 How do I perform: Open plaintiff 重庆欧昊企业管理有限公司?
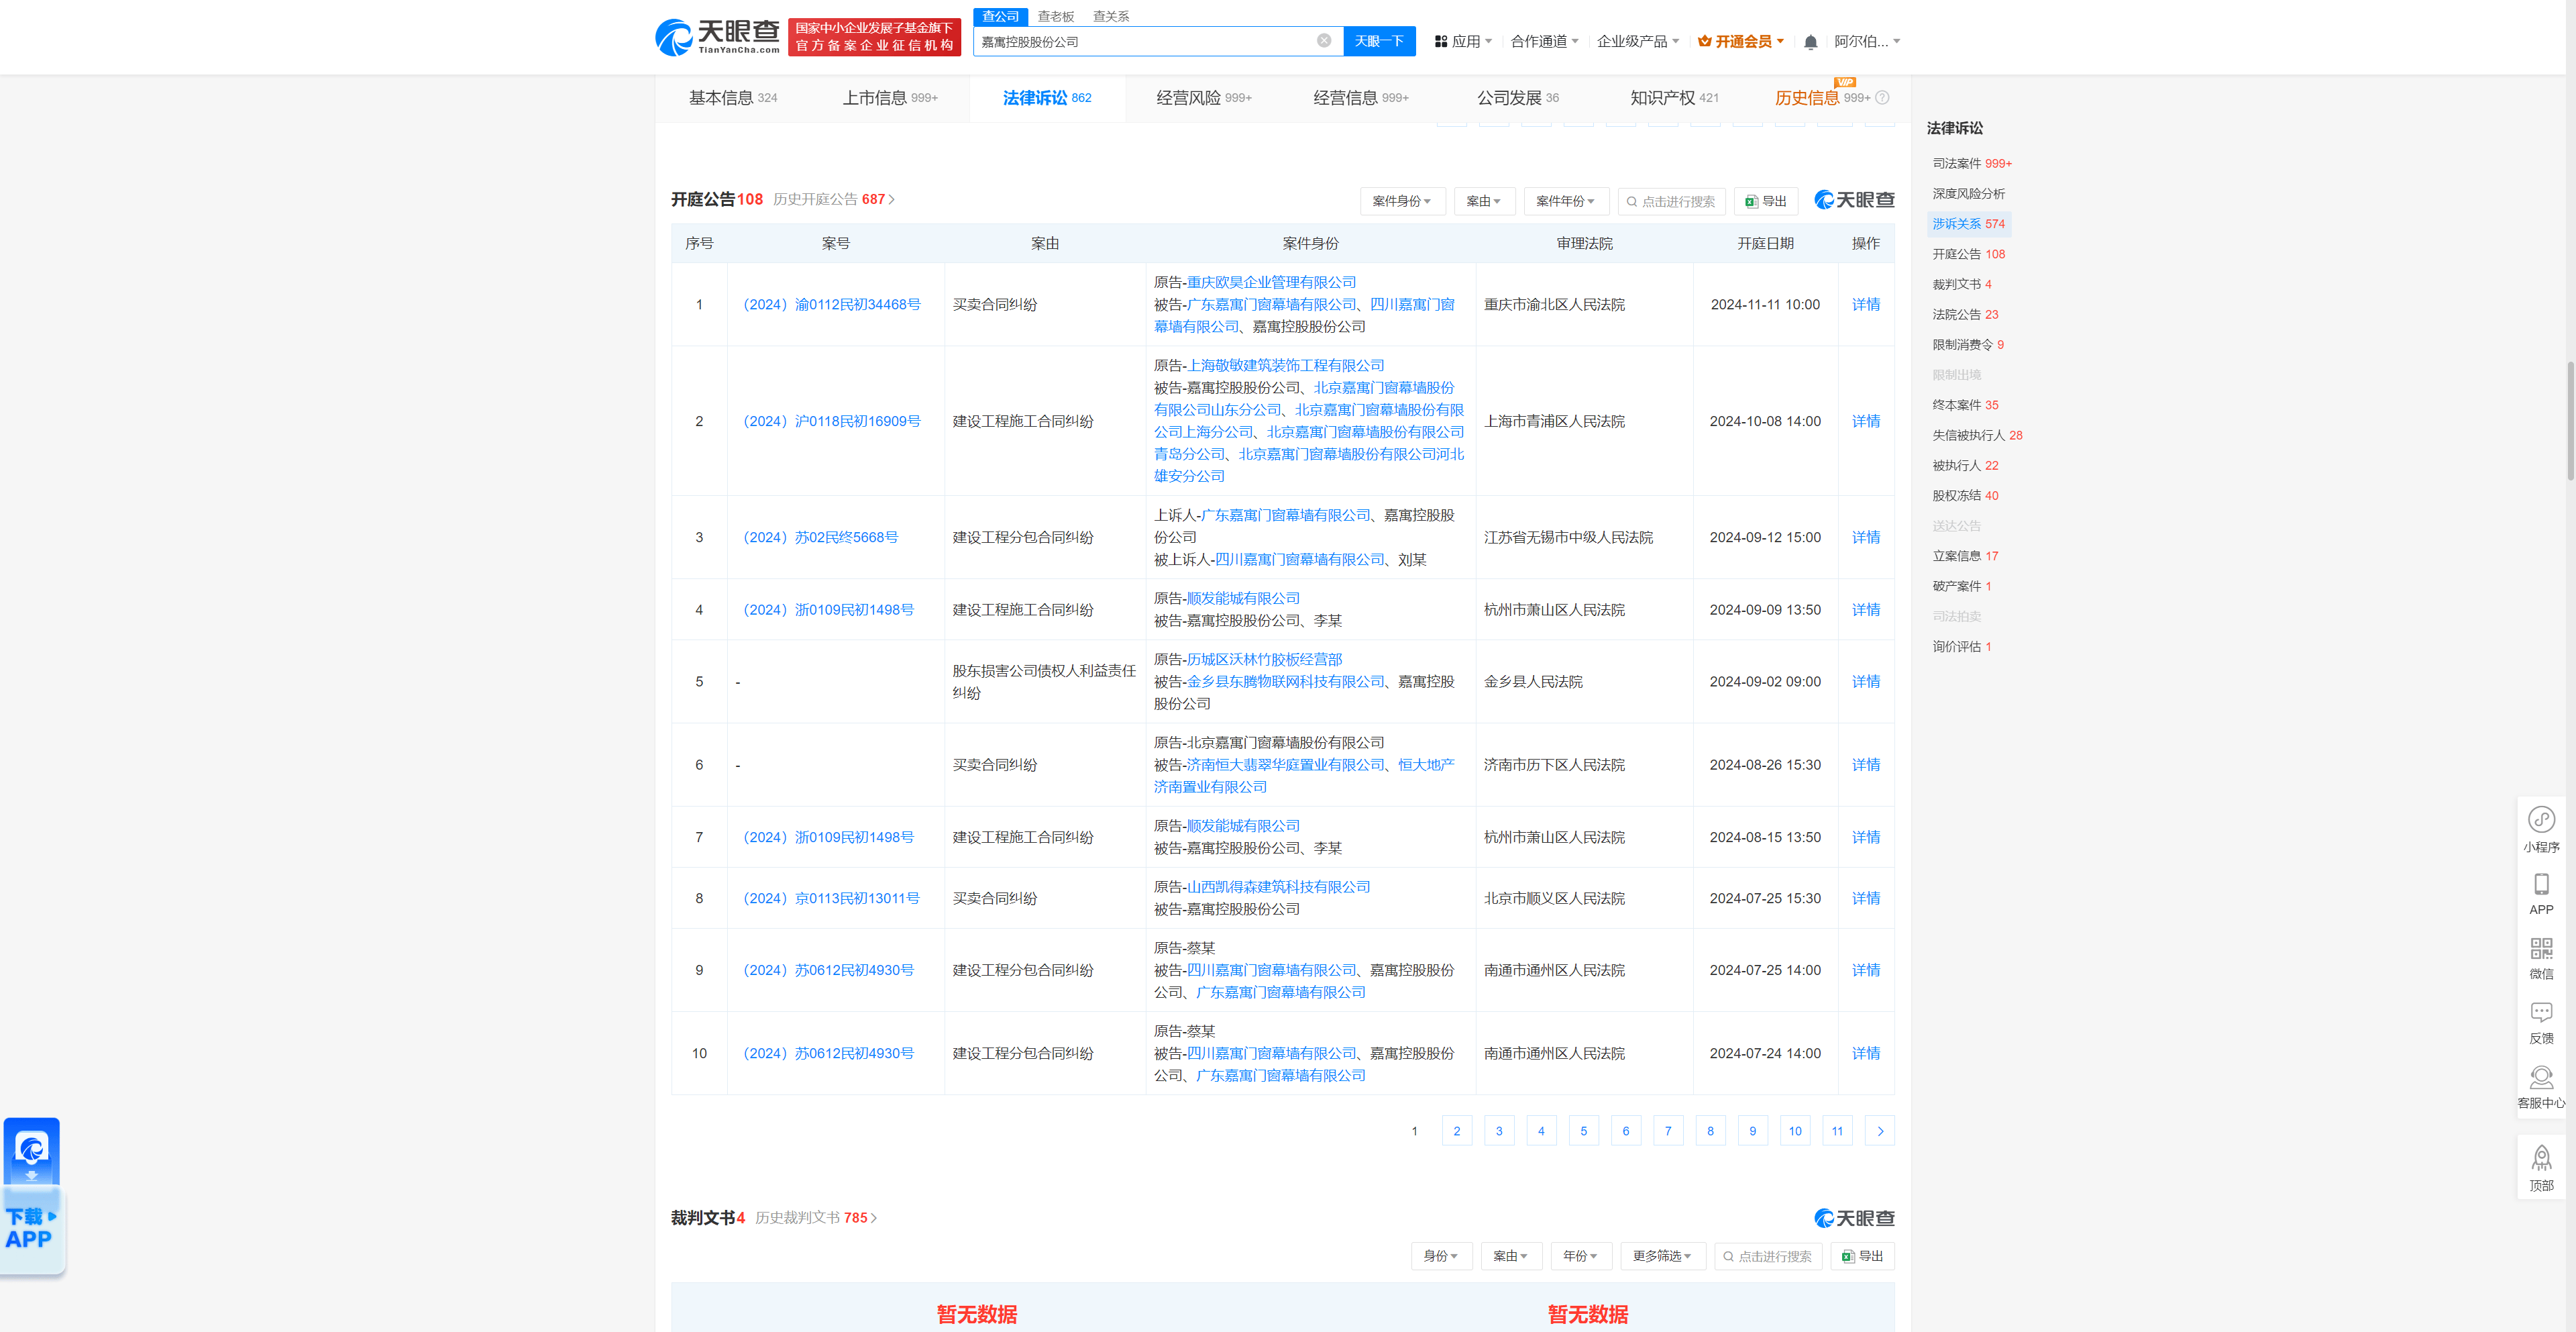1271,282
